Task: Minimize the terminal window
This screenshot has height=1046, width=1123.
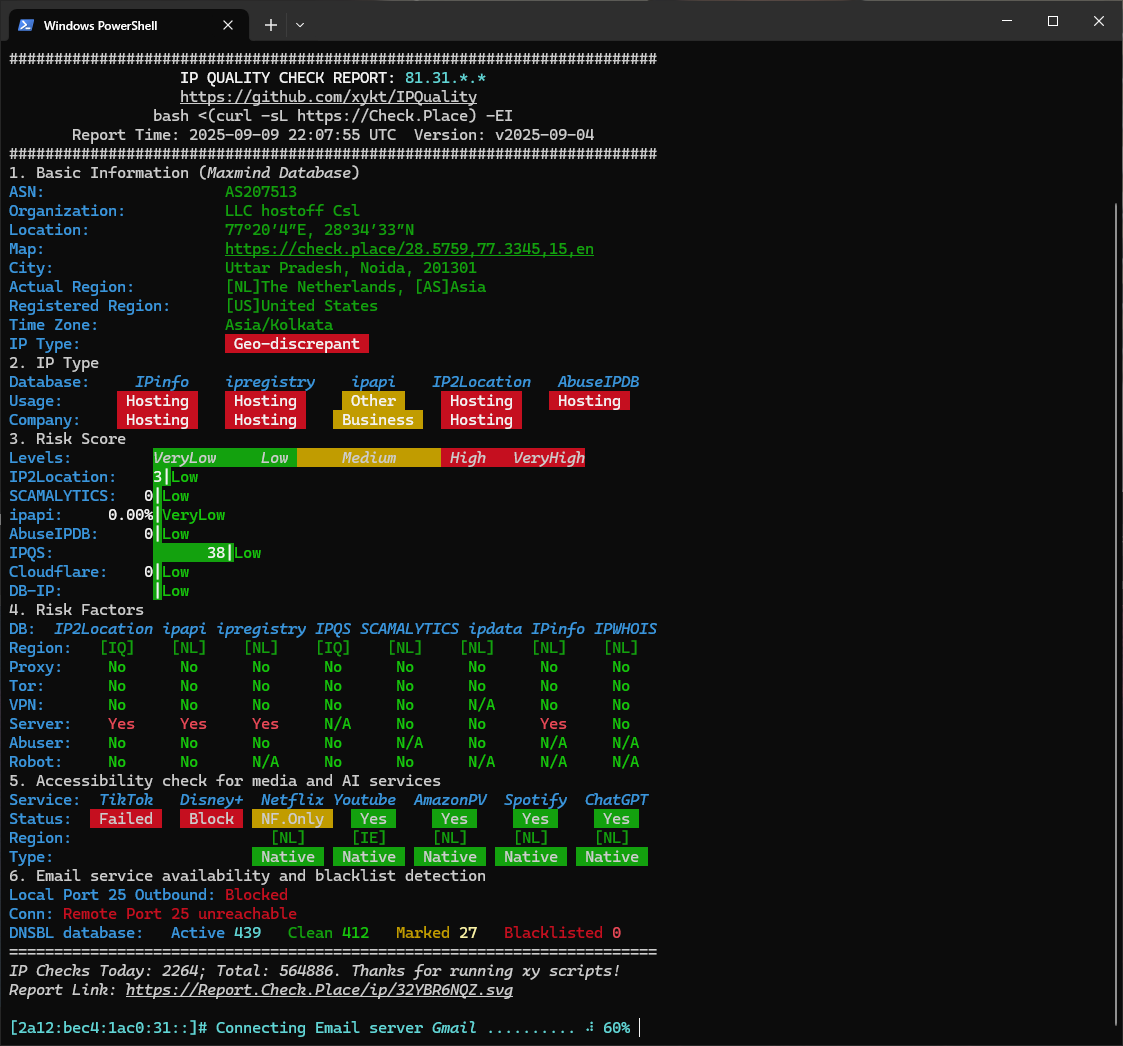Action: click(x=1006, y=21)
